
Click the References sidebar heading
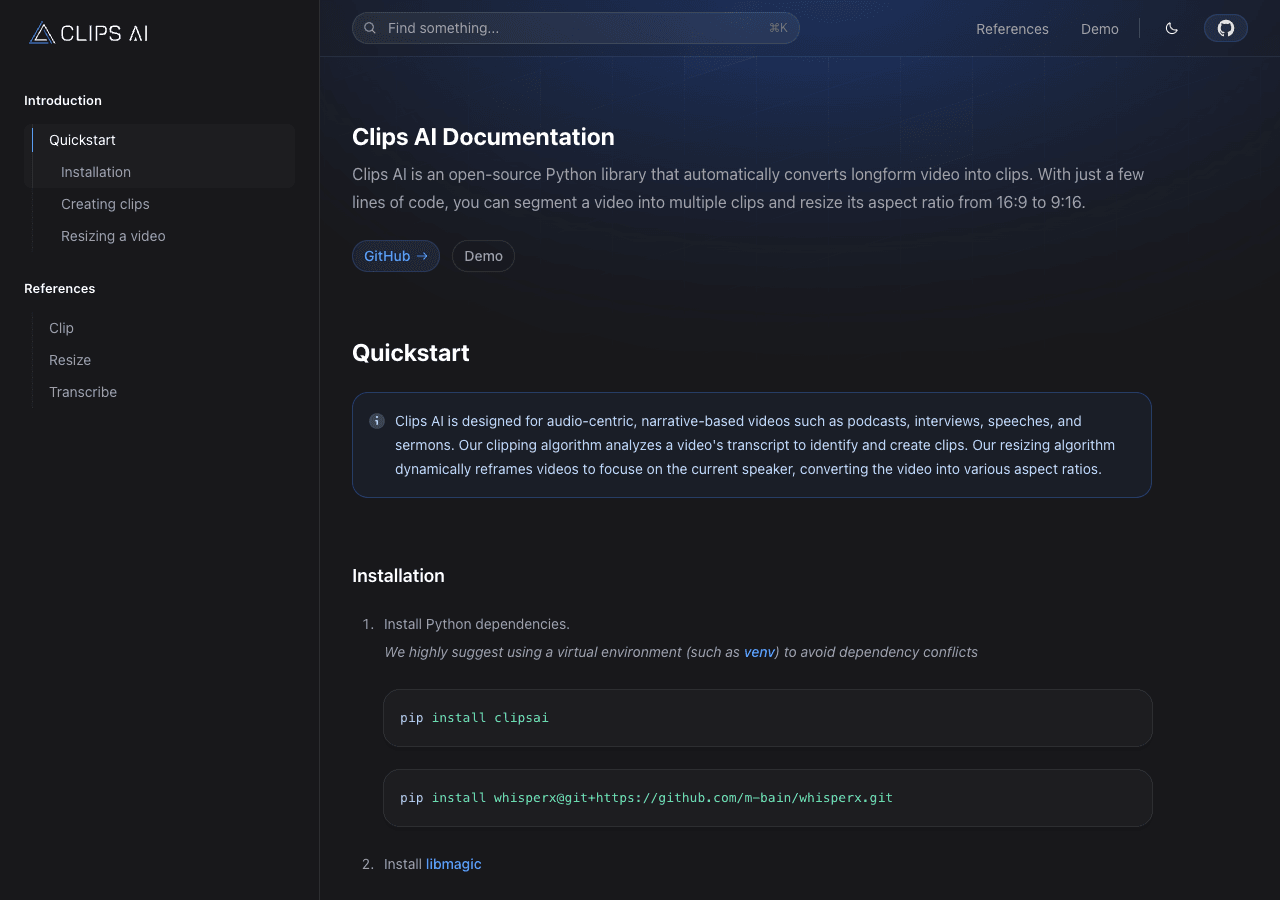point(60,288)
